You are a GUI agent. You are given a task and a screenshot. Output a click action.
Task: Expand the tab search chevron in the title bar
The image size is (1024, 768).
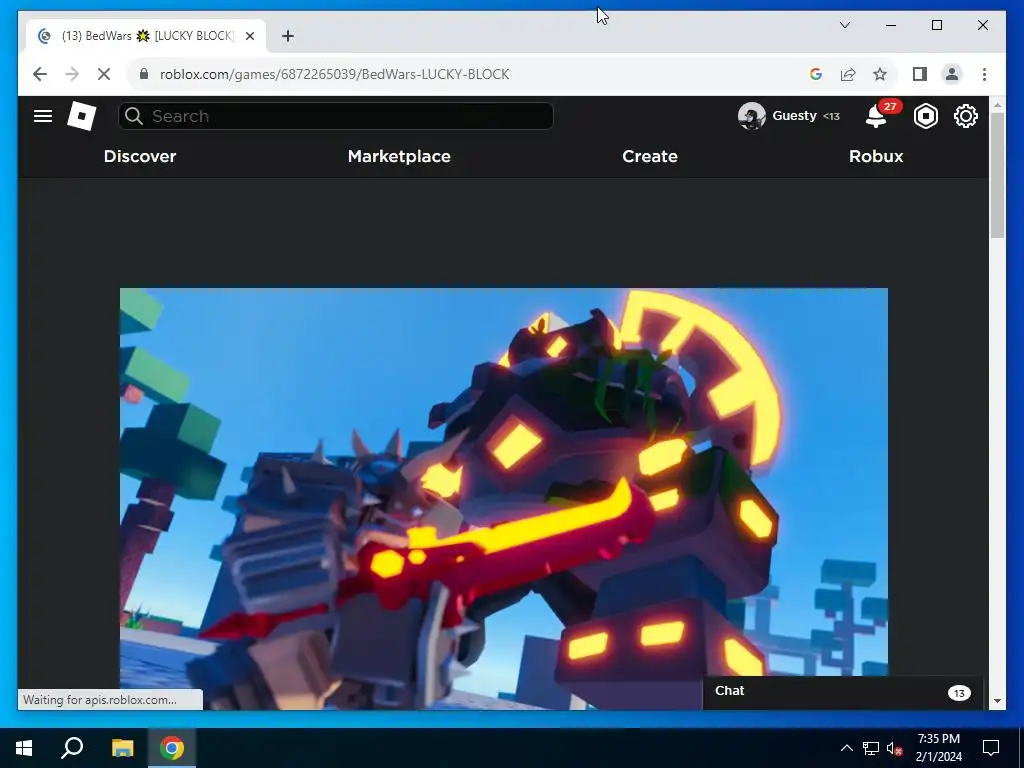[844, 25]
